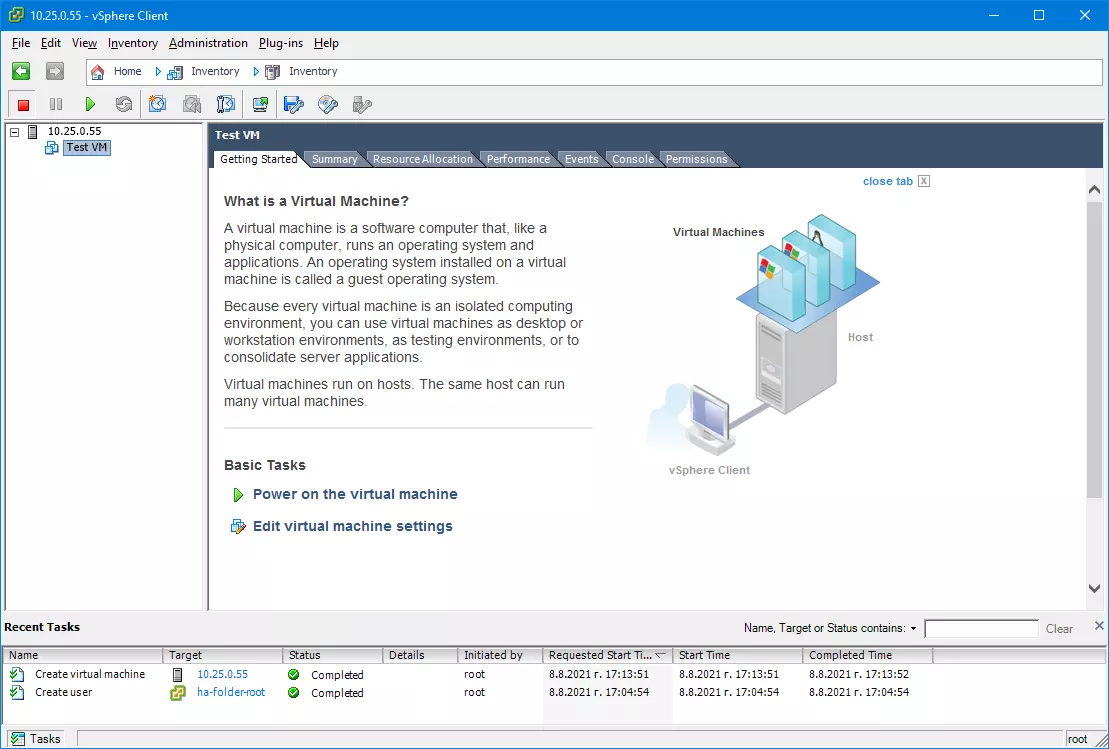This screenshot has width=1109, height=749.
Task: Click the host server icon beside 10.25.0.55
Action: click(33, 131)
